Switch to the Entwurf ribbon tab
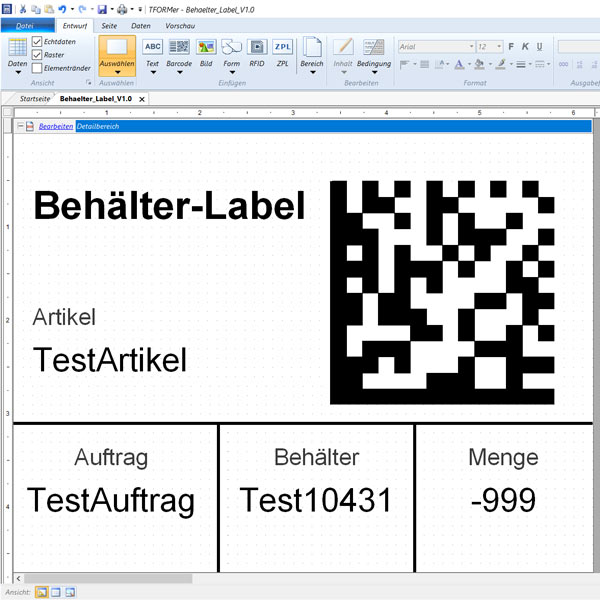The height and width of the screenshot is (600, 600). click(75, 26)
